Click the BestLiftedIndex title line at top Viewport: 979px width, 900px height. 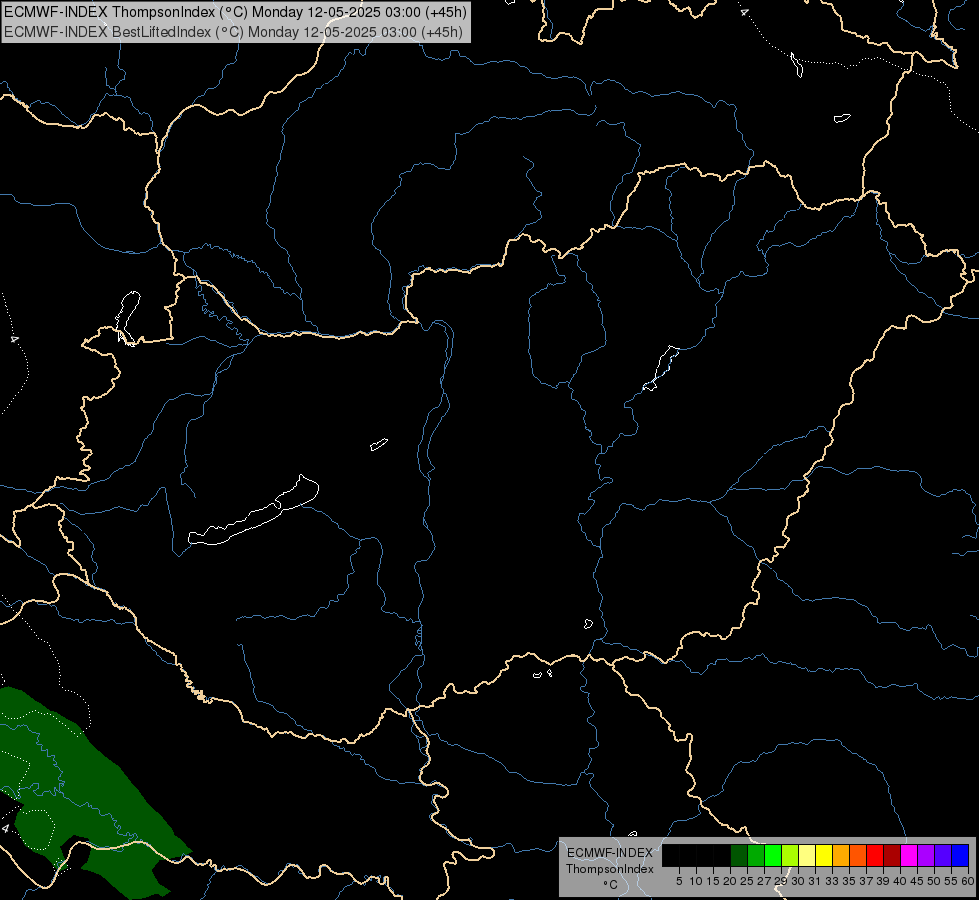pos(233,32)
